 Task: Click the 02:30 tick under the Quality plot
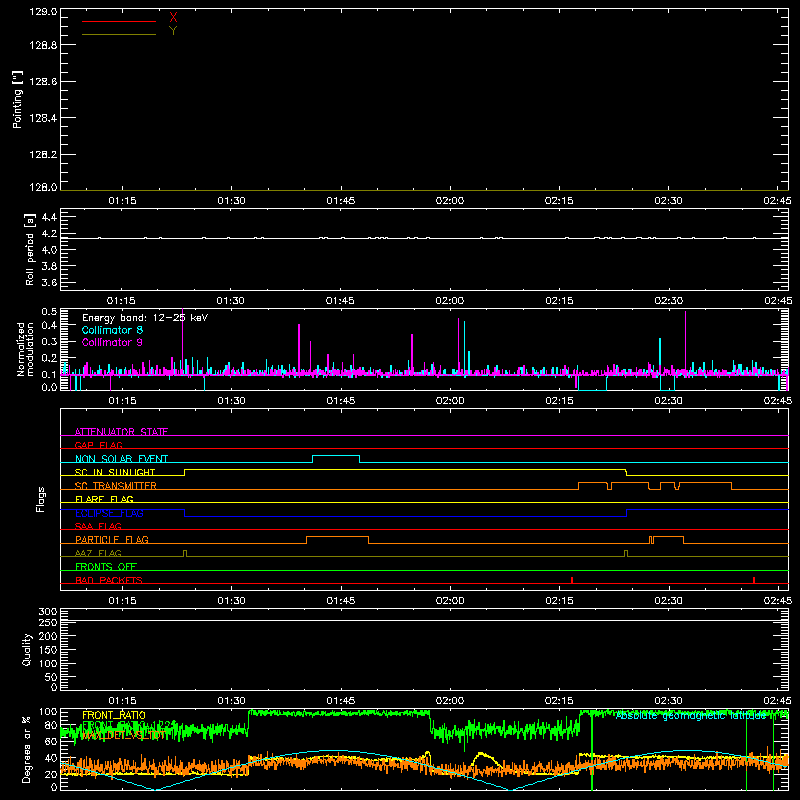668,701
